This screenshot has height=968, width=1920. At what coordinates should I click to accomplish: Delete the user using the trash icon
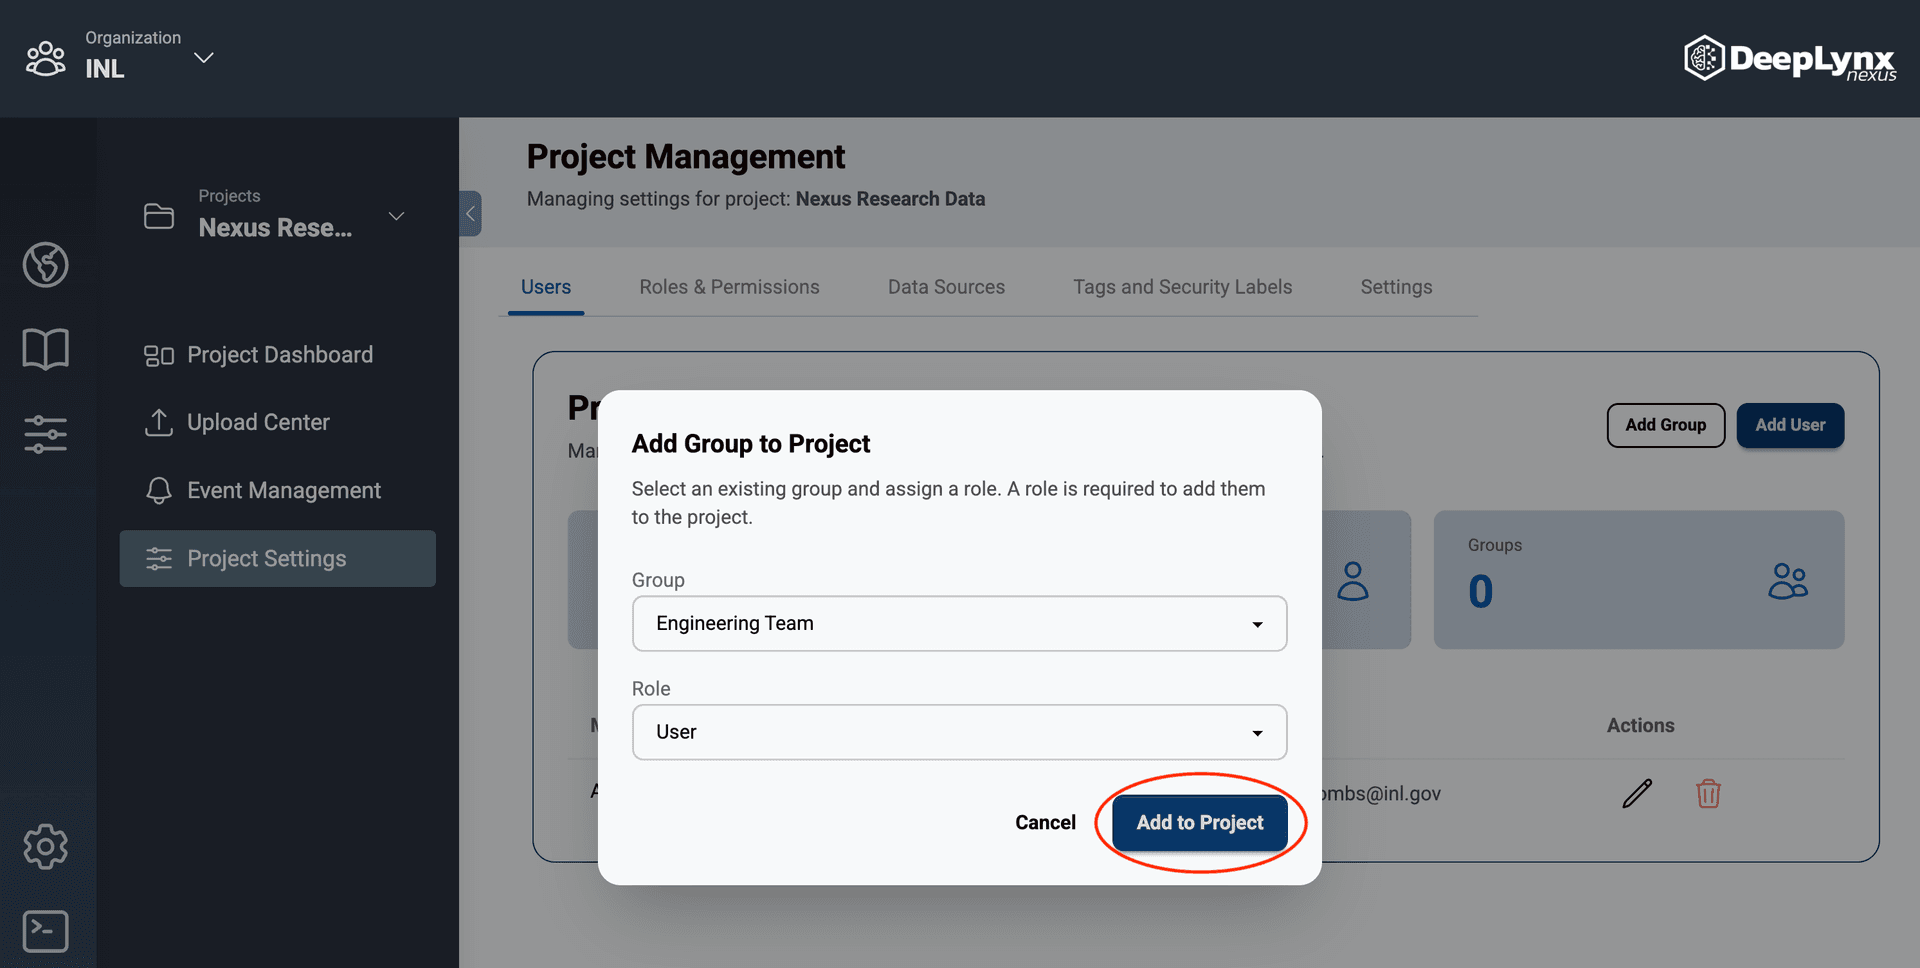[x=1709, y=793]
